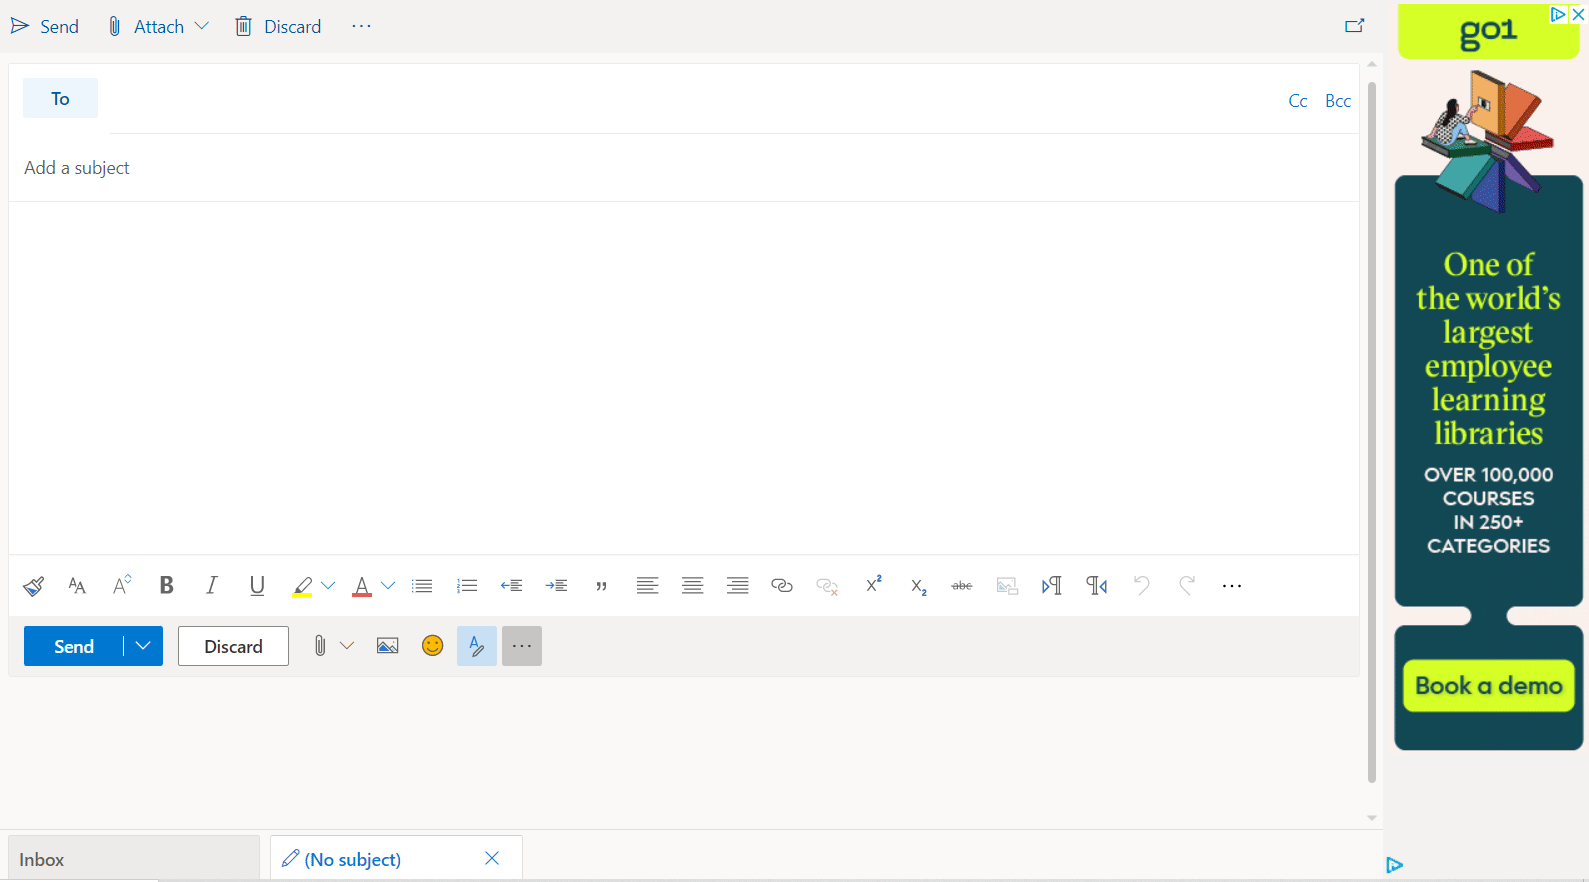Screen dimensions: 1589x882
Task: Click Book a demo ad button
Action: tap(1489, 686)
